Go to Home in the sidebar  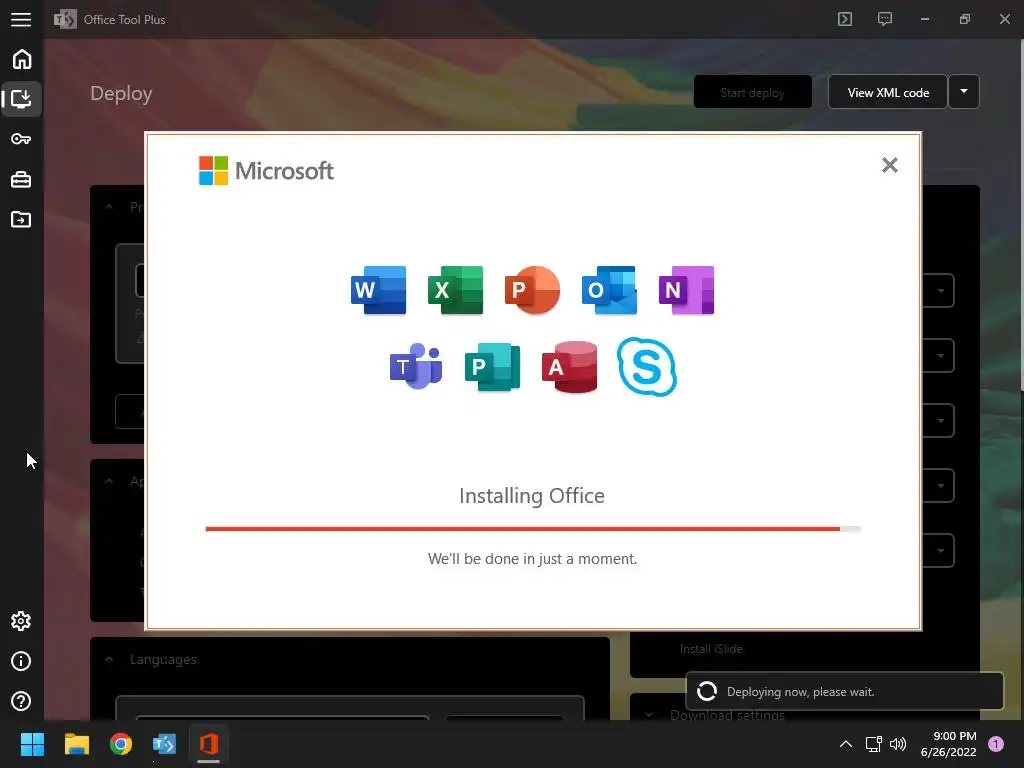coord(22,59)
